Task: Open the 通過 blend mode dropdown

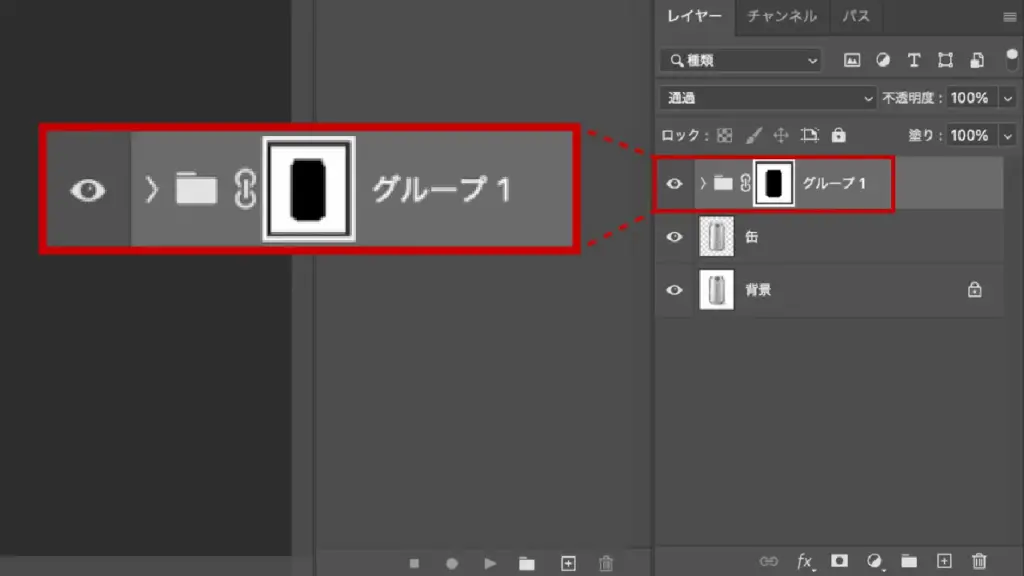Action: click(x=768, y=98)
